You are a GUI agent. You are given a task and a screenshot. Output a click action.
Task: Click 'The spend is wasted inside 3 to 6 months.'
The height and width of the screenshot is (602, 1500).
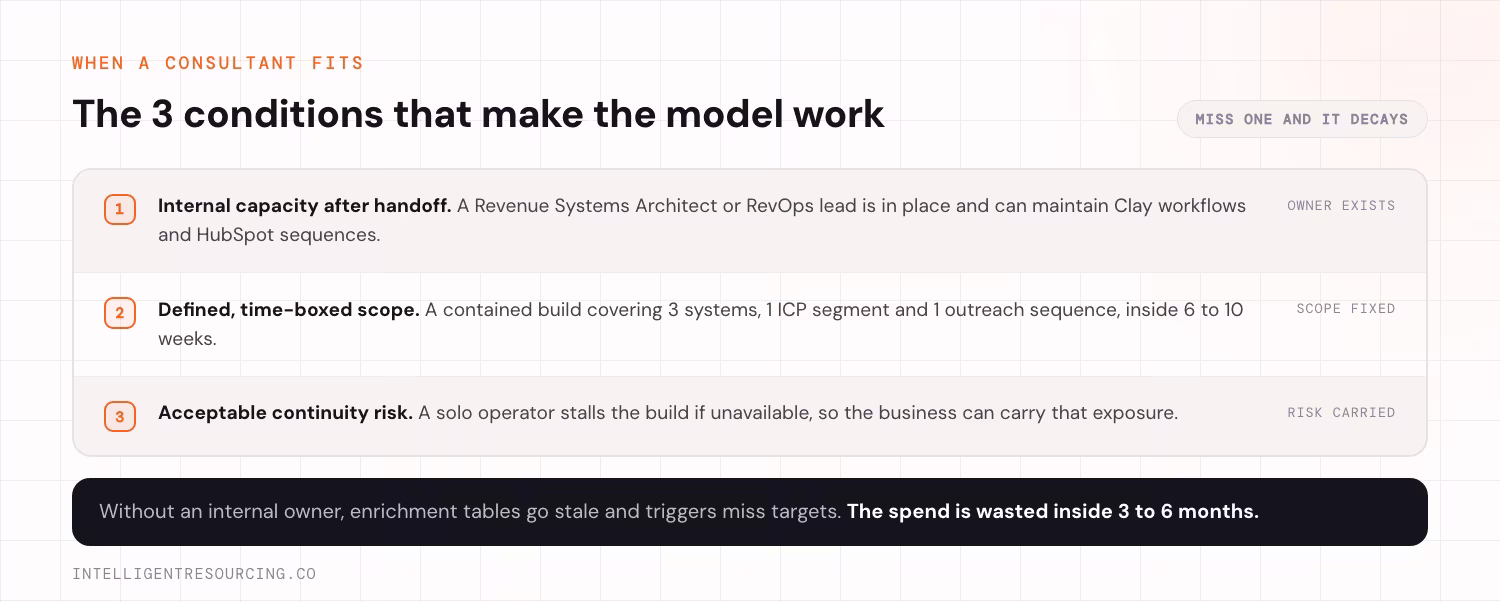pos(1053,511)
